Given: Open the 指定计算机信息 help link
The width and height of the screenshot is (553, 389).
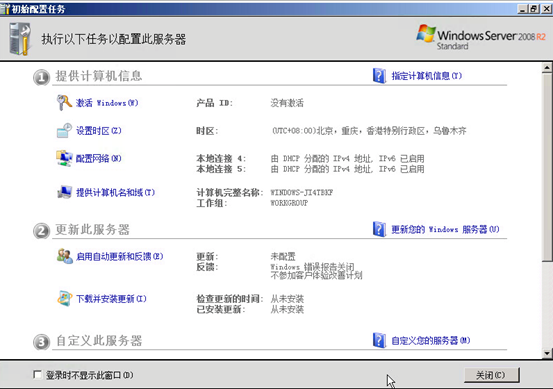Looking at the screenshot, I should [427, 76].
